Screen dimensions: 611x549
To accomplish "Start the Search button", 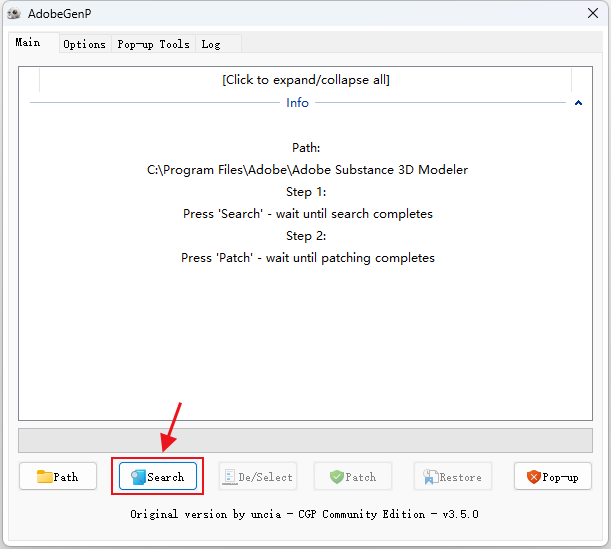I will tap(158, 476).
